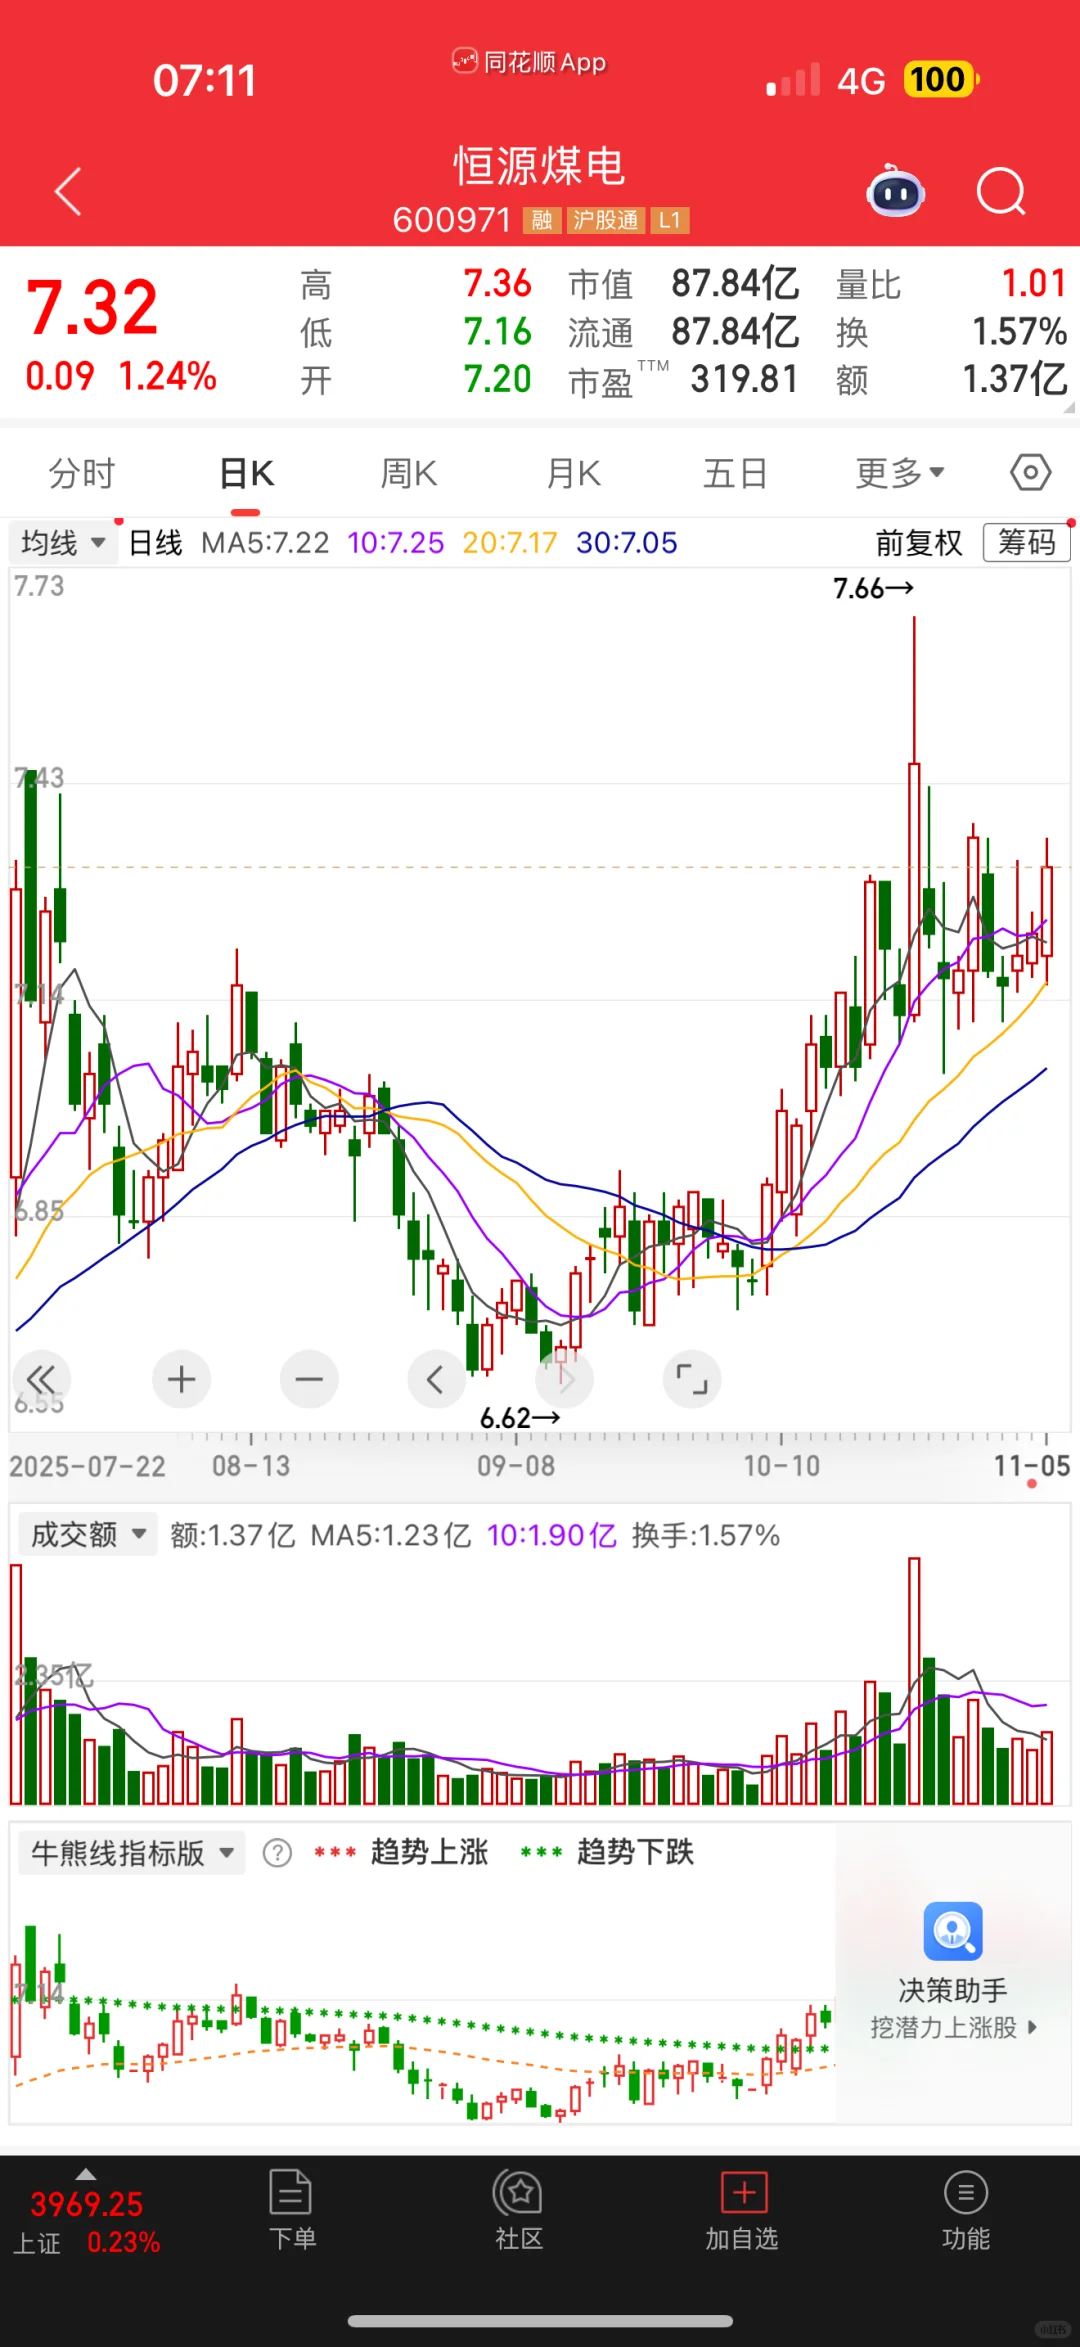Tap the double-left jump chart button
The image size is (1080, 2347).
click(x=41, y=1380)
